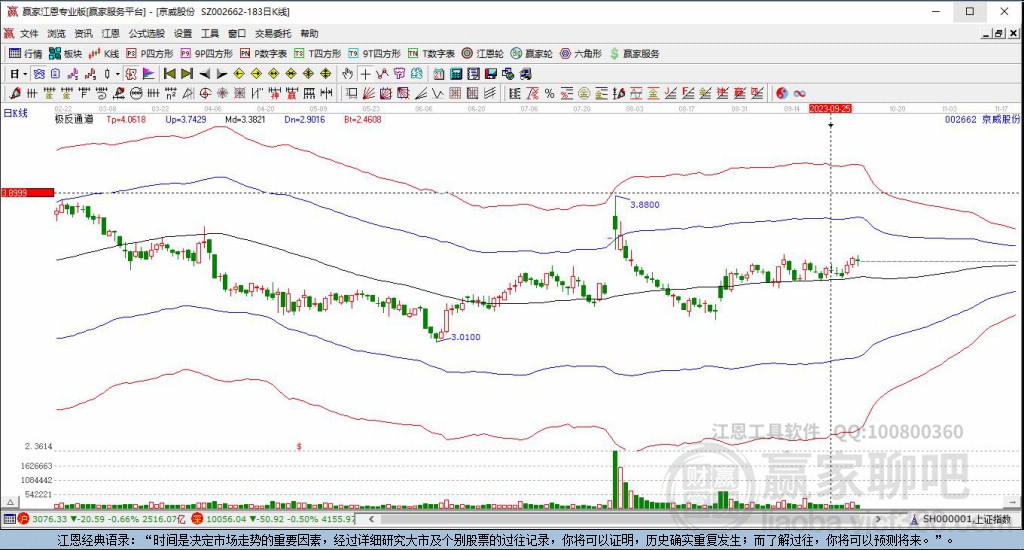This screenshot has height=550, width=1024.
Task: Click the 3076.33 Shanghai index status value
Action: click(50, 519)
